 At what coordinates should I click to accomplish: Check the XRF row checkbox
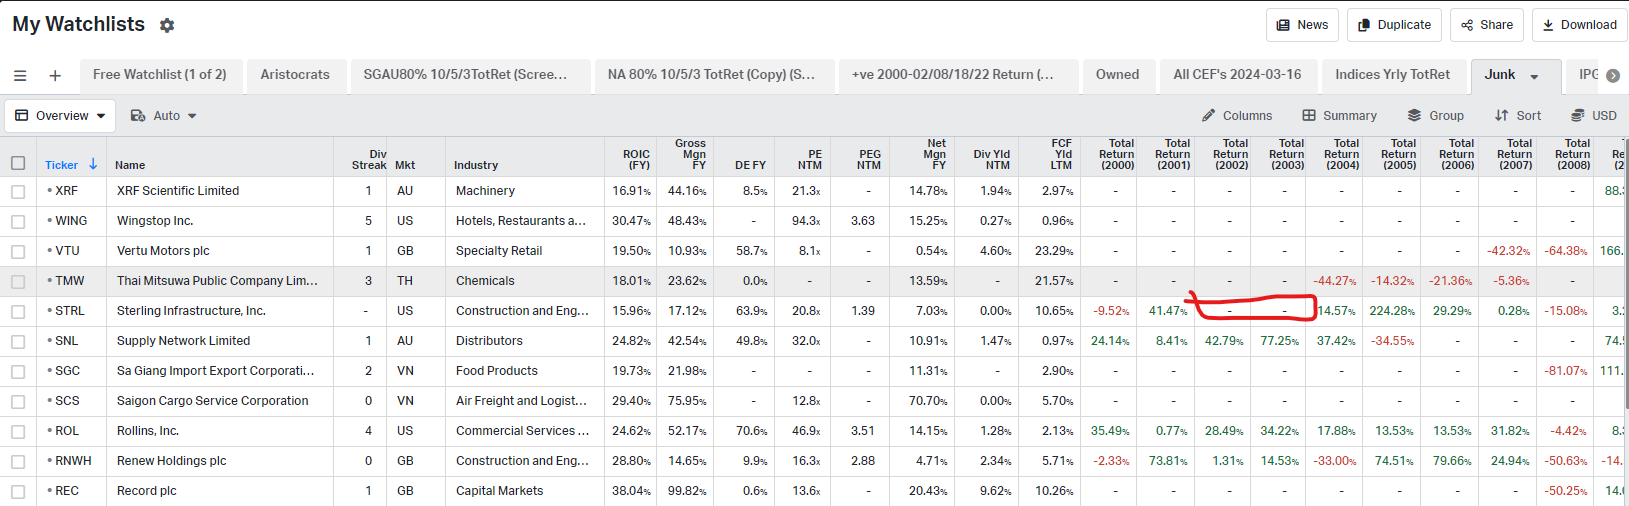[x=18, y=191]
